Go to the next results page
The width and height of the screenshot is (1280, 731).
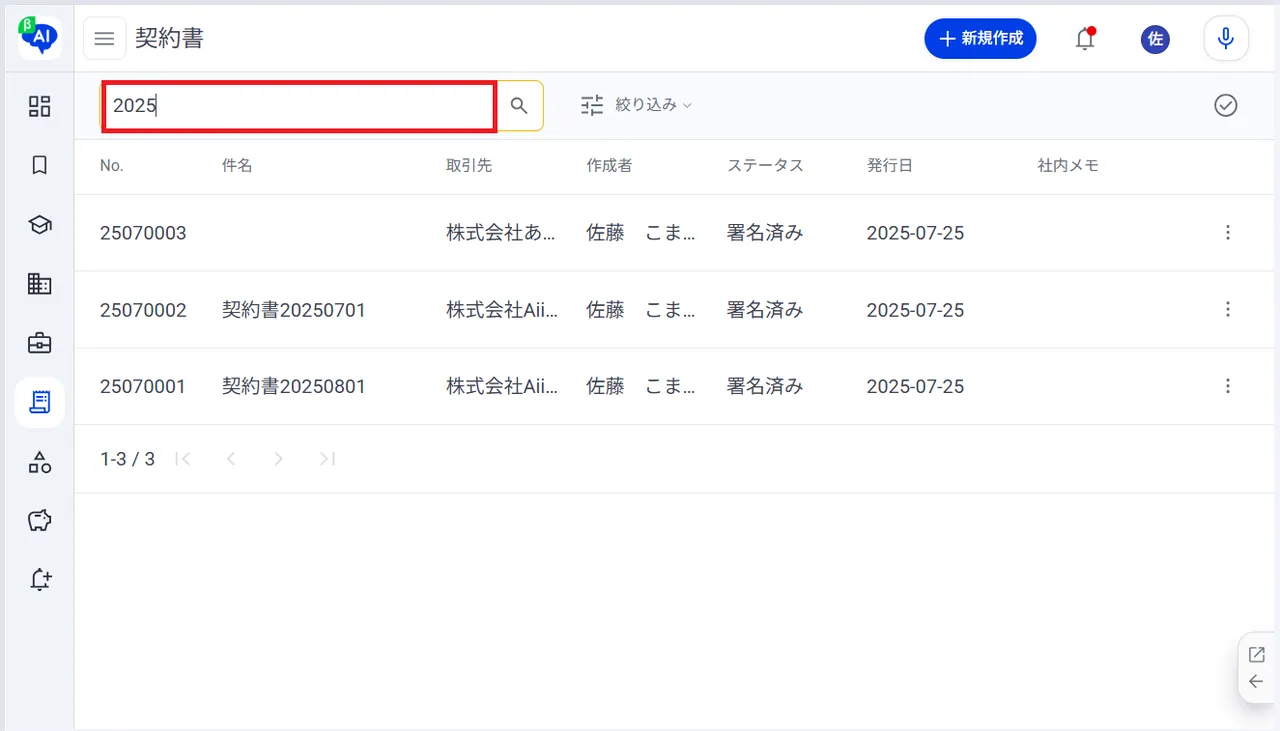click(x=279, y=459)
